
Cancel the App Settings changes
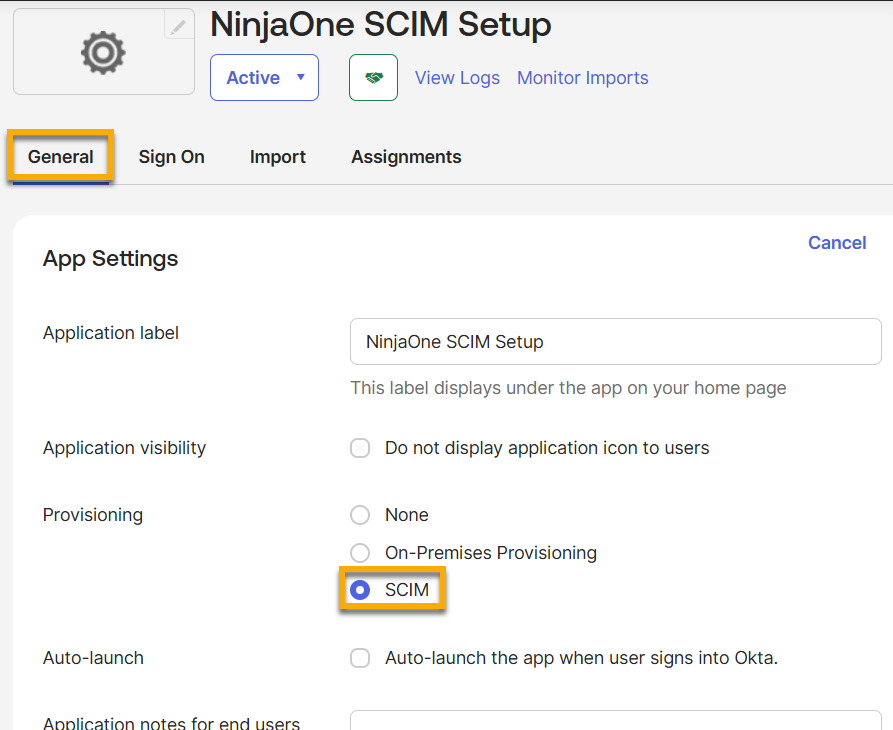837,242
